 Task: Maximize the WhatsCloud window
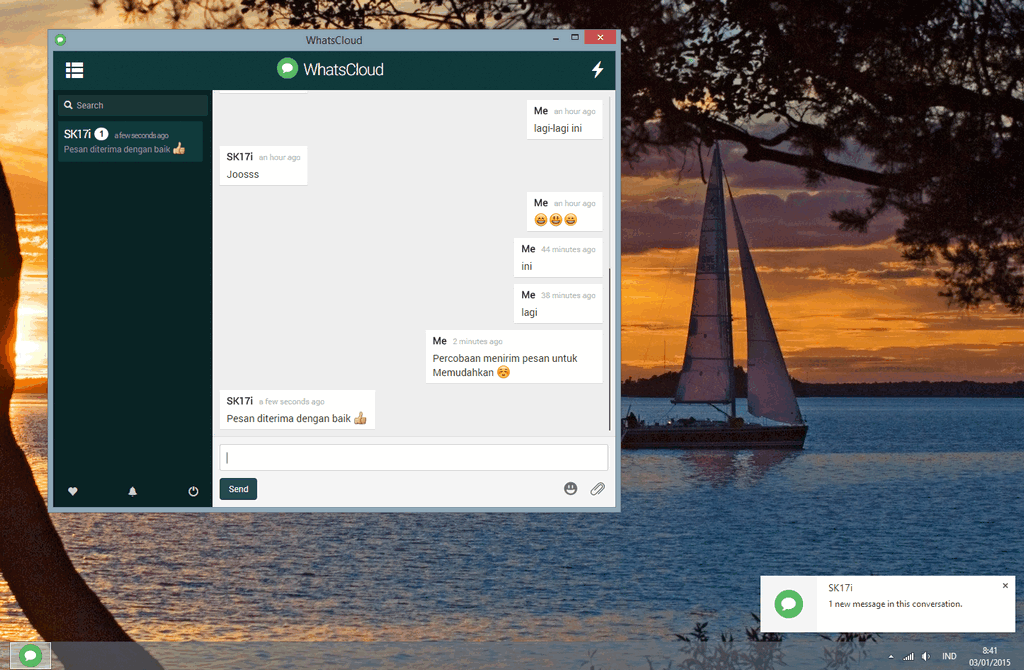pos(575,37)
